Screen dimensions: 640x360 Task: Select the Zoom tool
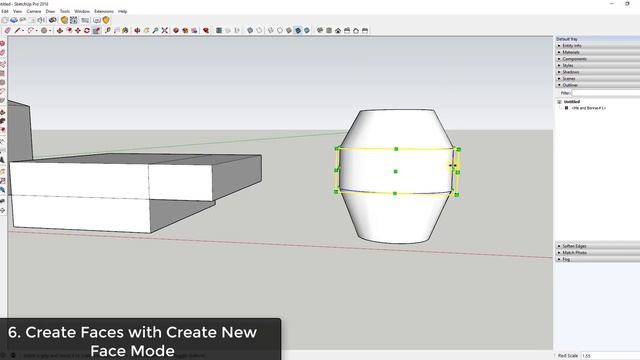pos(156,31)
